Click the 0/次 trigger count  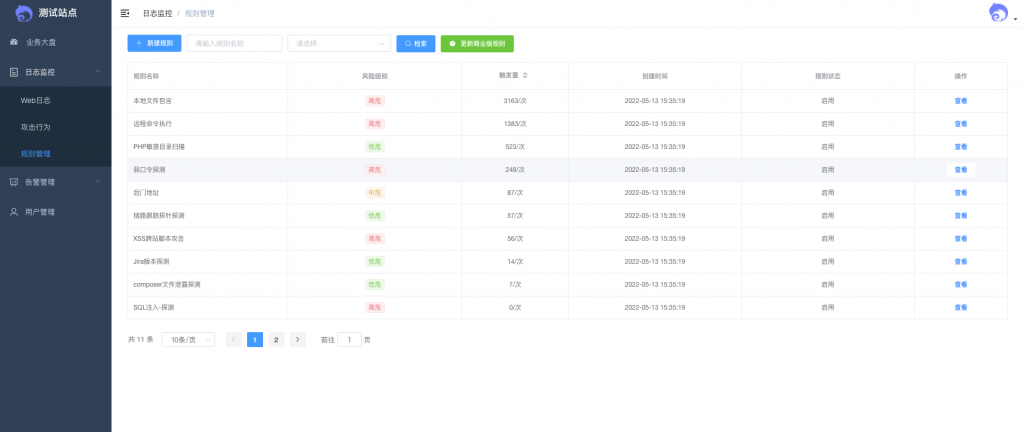(515, 307)
